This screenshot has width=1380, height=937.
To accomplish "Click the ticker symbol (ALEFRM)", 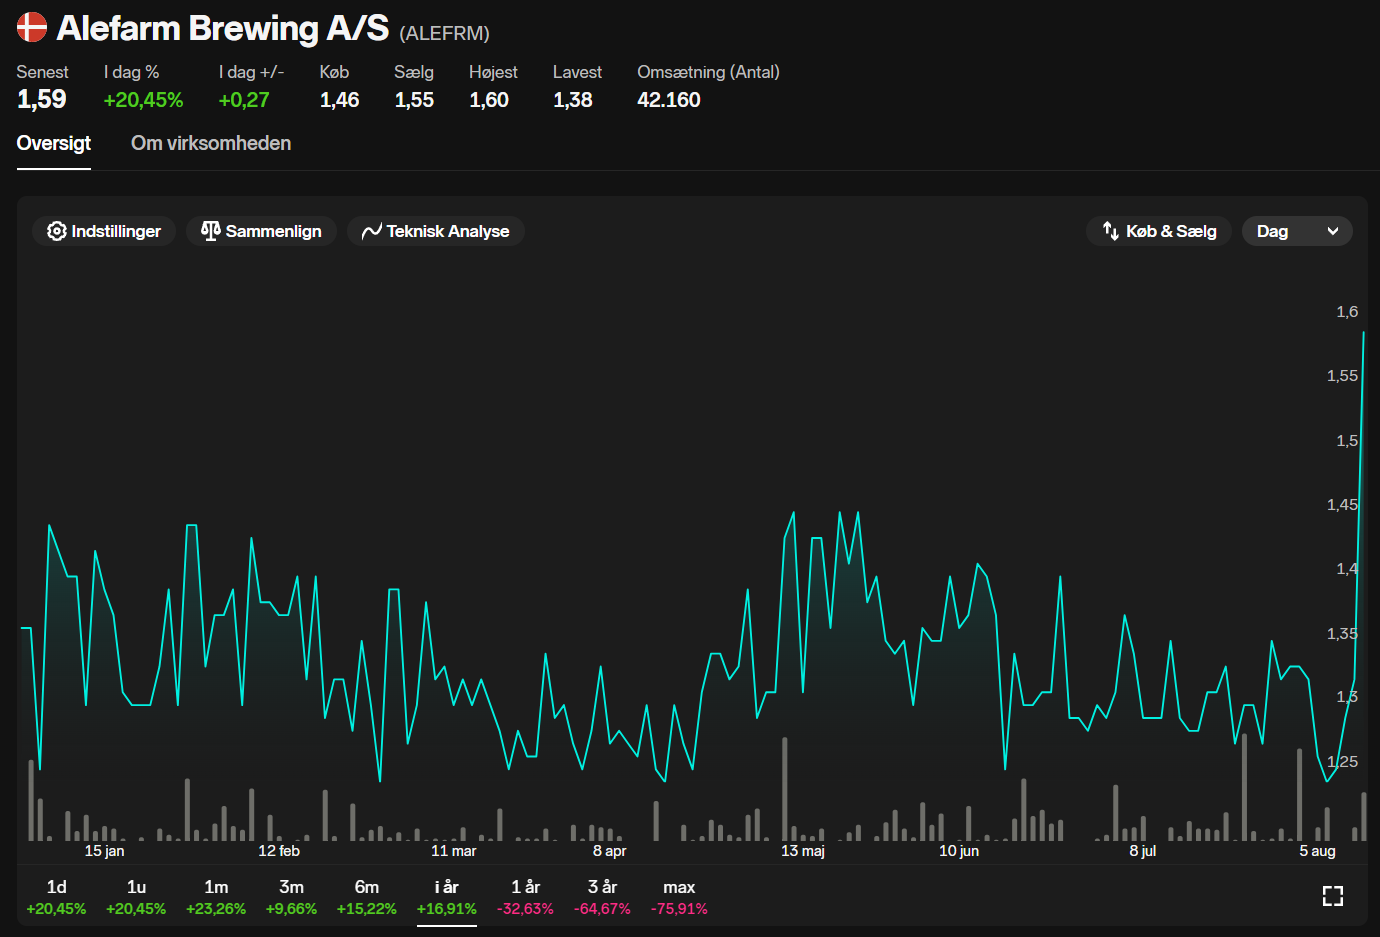I will click(445, 33).
